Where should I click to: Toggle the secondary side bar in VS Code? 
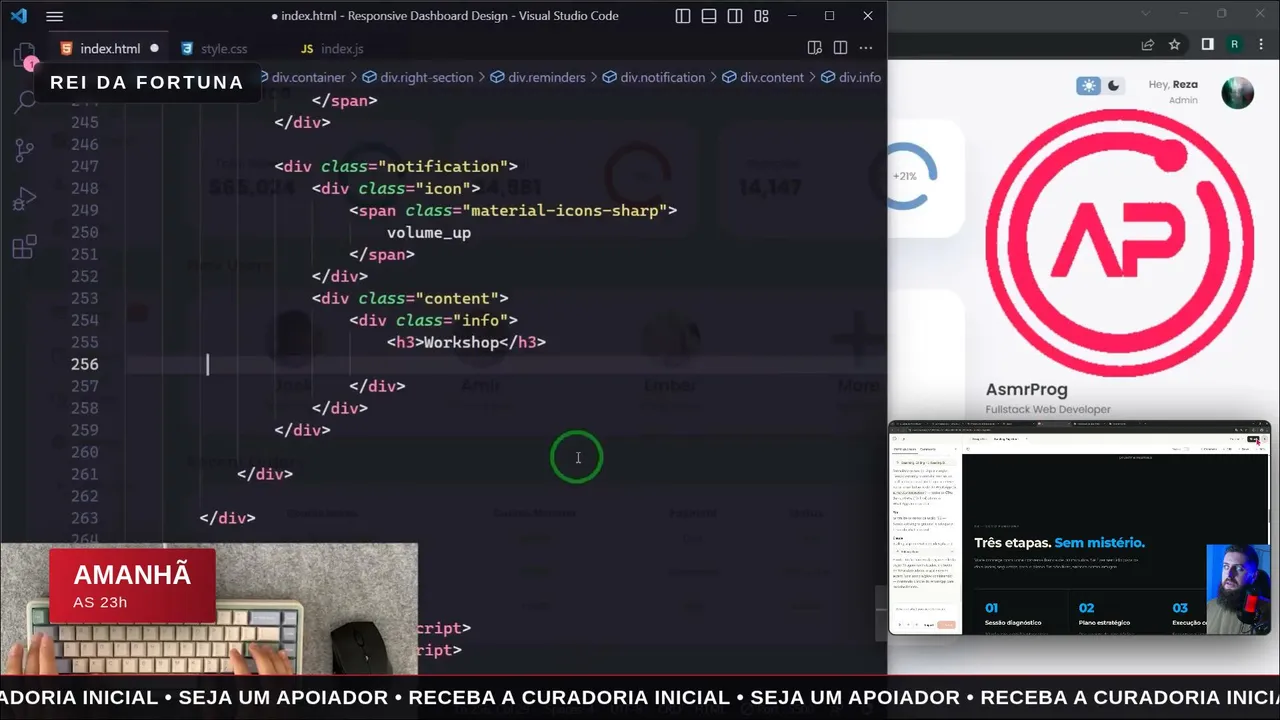click(735, 16)
